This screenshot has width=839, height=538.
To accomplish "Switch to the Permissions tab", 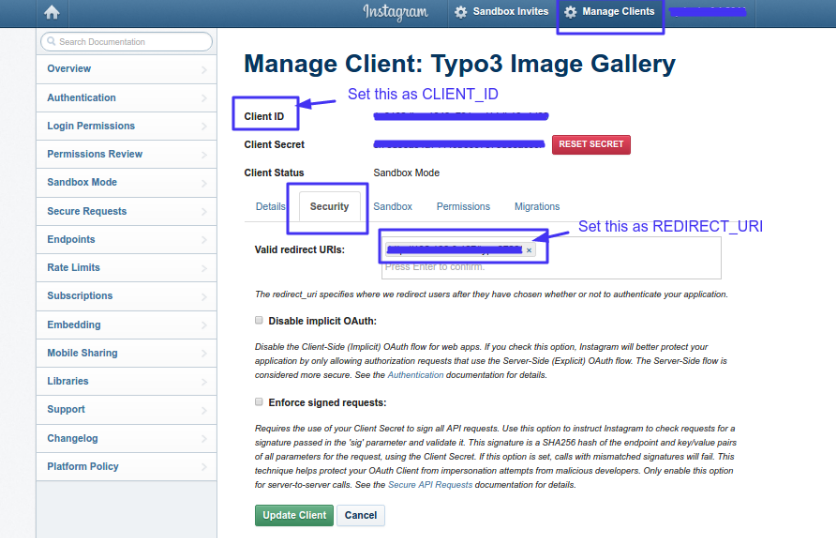I will pyautogui.click(x=463, y=207).
